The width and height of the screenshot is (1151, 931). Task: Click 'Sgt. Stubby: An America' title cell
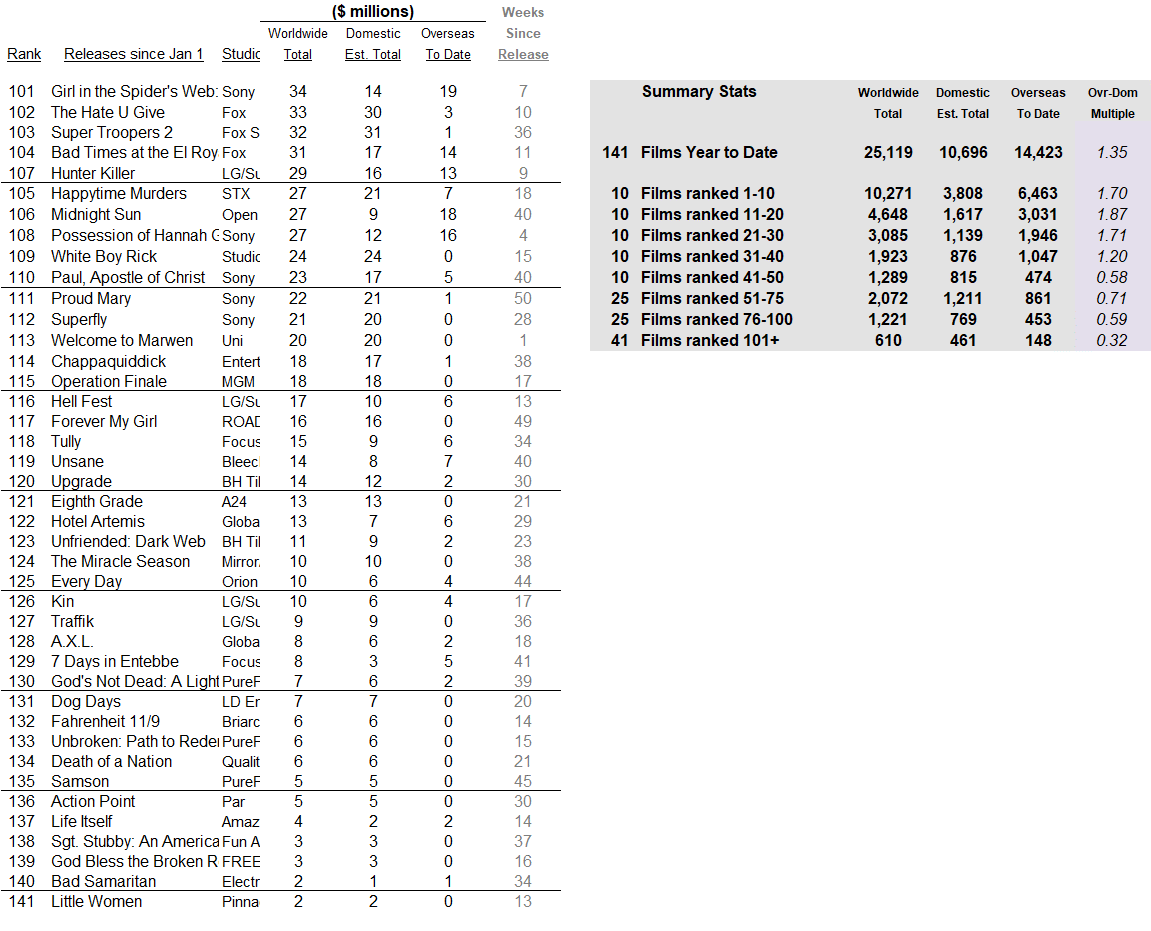tap(135, 841)
